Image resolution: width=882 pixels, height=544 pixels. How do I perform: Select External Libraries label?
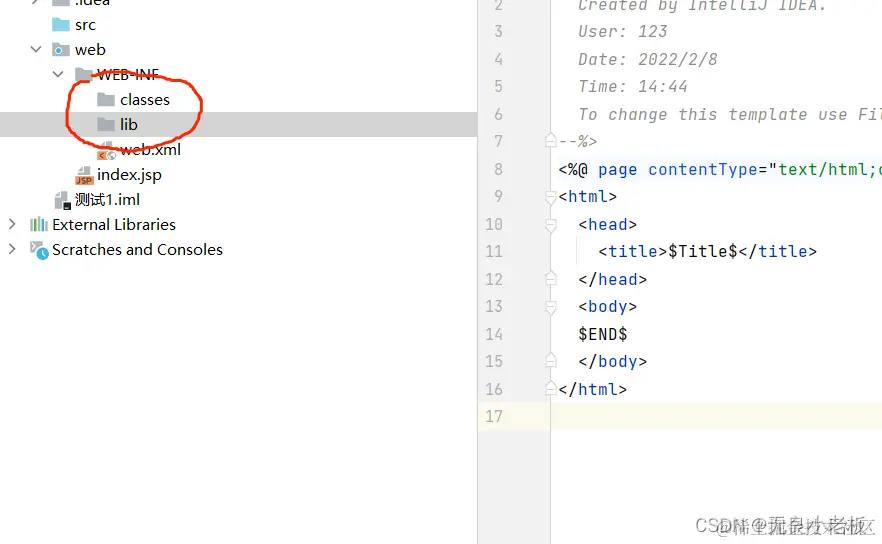coord(114,224)
